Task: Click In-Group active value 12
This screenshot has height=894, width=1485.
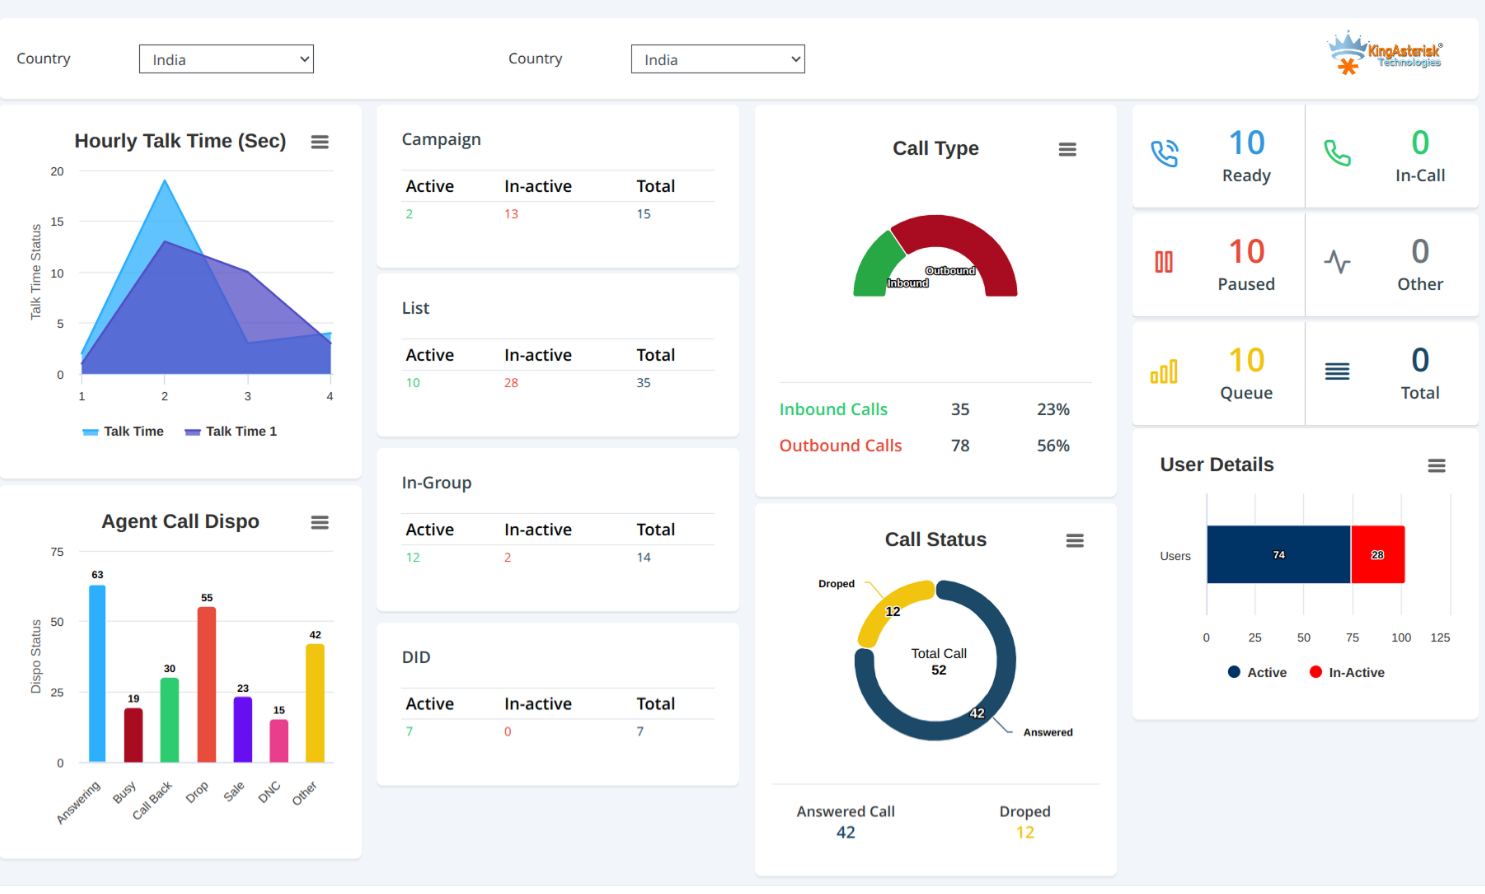Action: point(412,558)
